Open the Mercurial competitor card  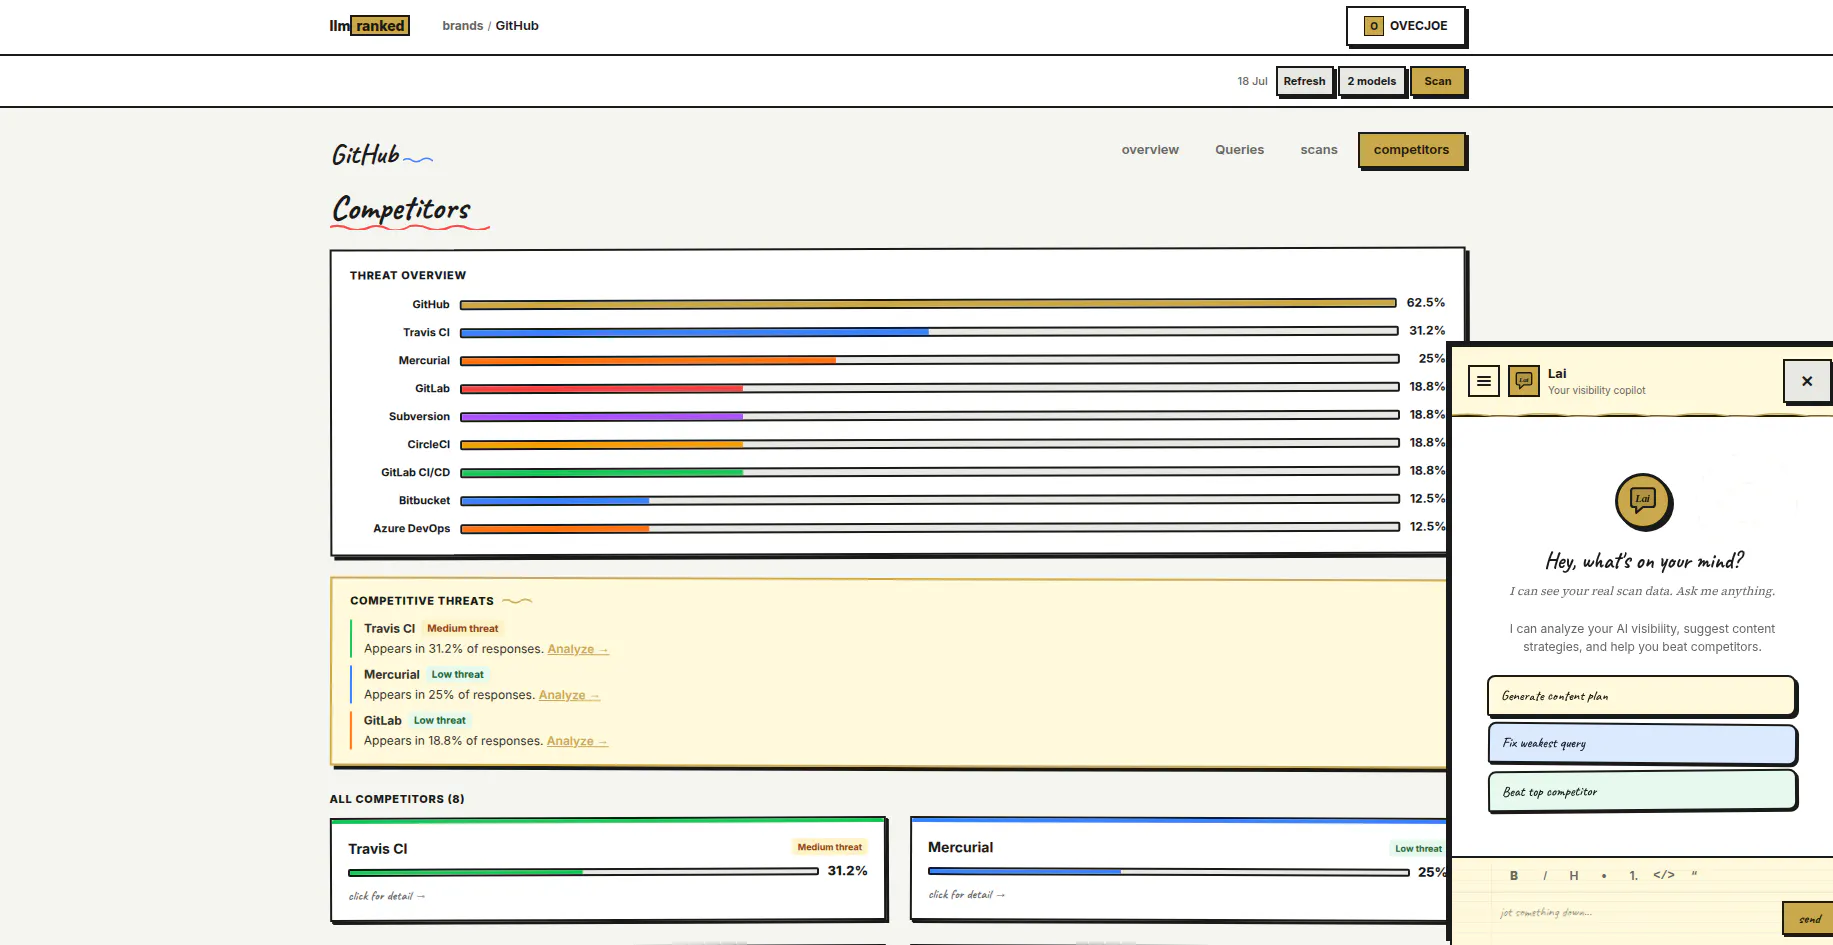(1180, 869)
